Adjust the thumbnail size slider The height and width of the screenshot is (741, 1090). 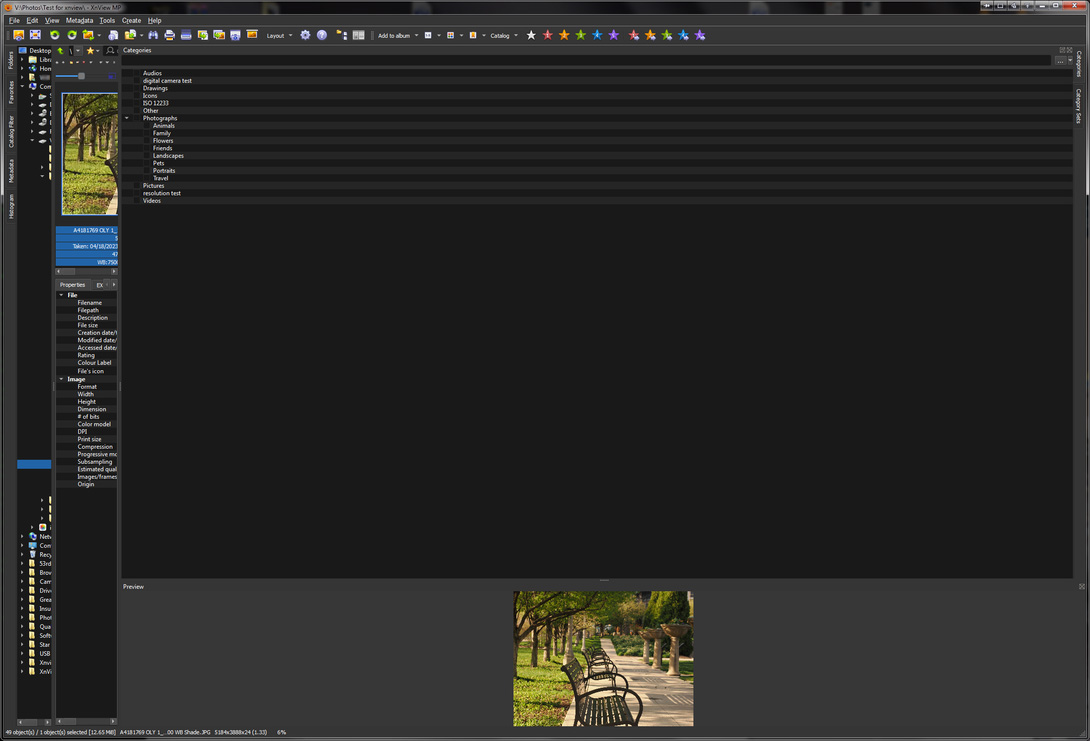[80, 75]
